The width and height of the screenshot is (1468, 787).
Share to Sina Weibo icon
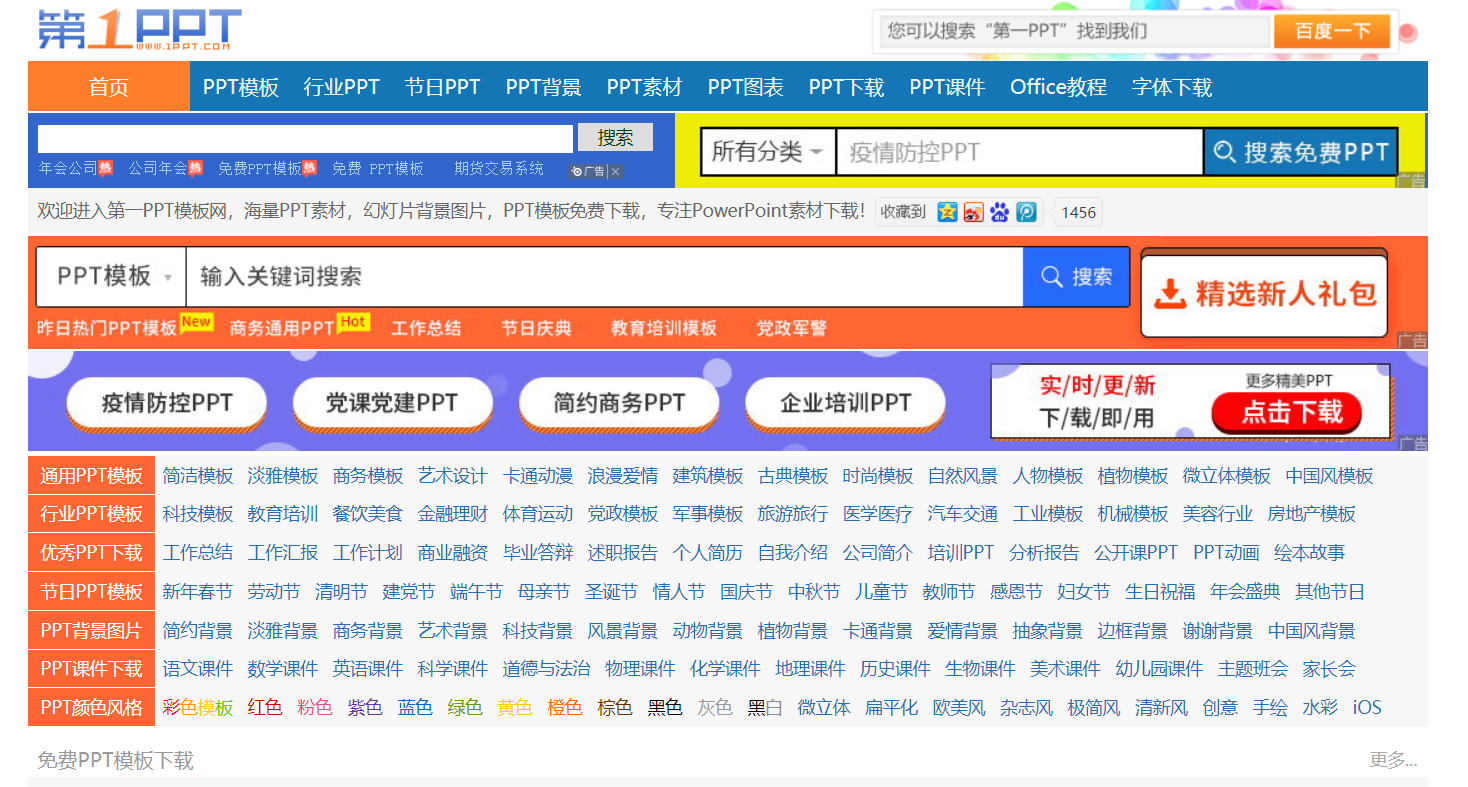[x=973, y=212]
